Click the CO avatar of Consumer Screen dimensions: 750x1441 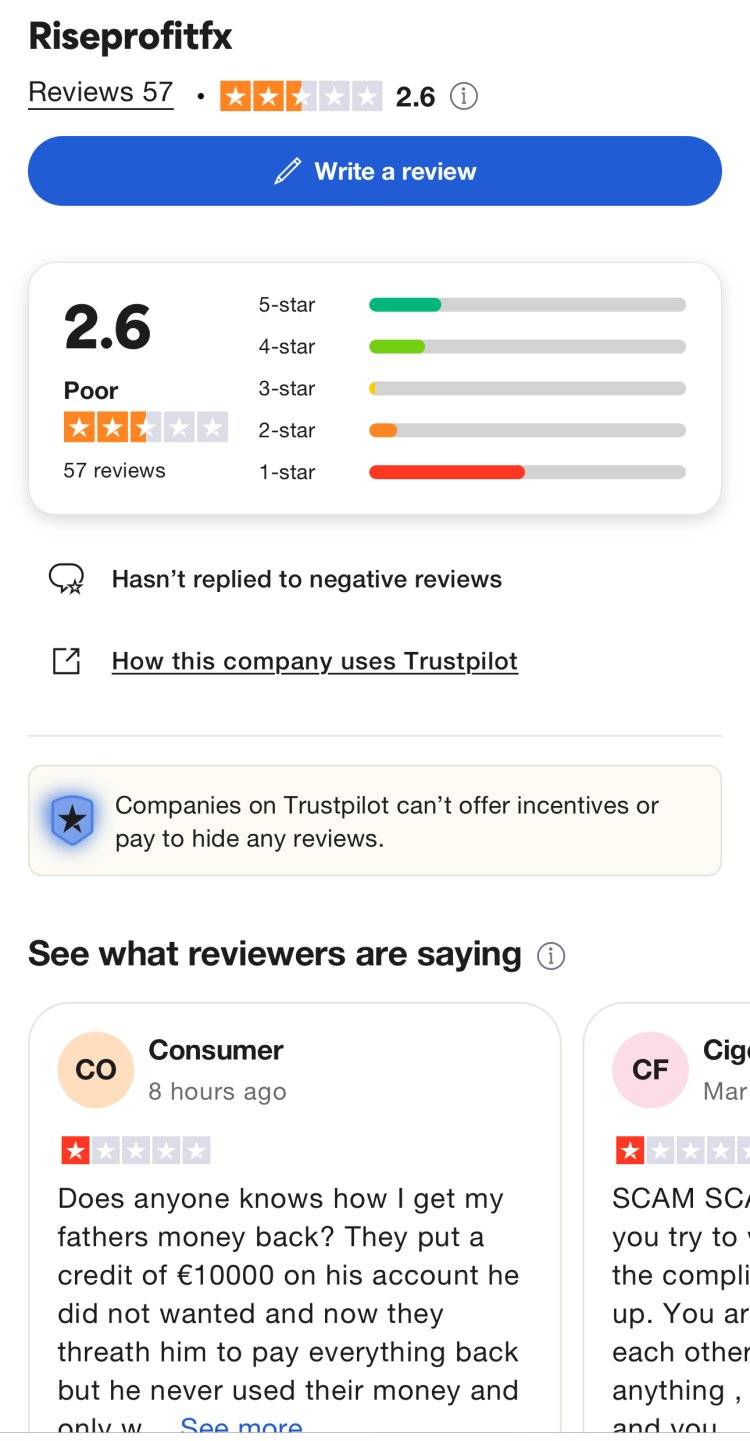[x=96, y=1069]
